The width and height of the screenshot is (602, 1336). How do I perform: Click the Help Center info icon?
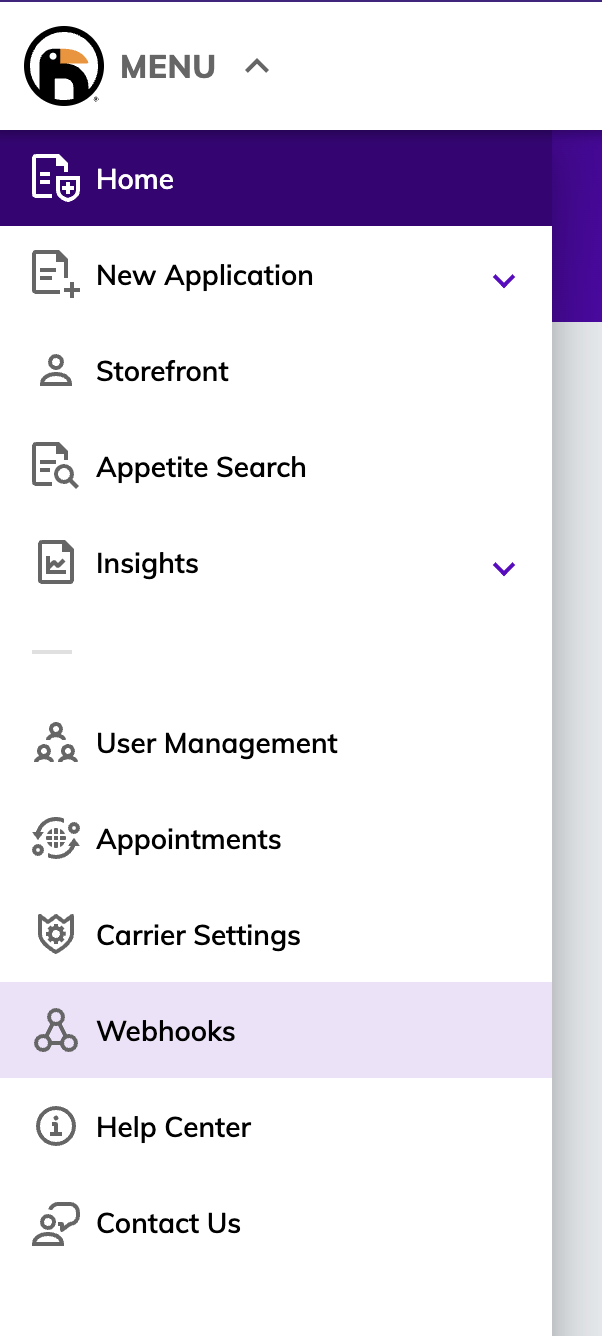(55, 1127)
